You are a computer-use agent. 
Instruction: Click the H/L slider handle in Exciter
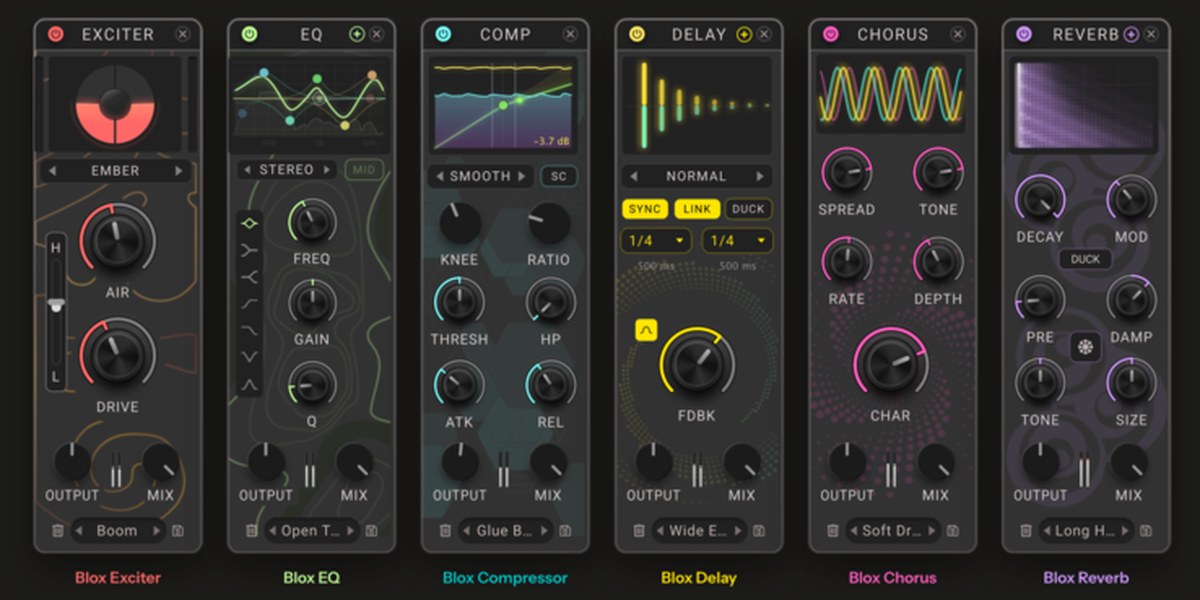coord(56,304)
